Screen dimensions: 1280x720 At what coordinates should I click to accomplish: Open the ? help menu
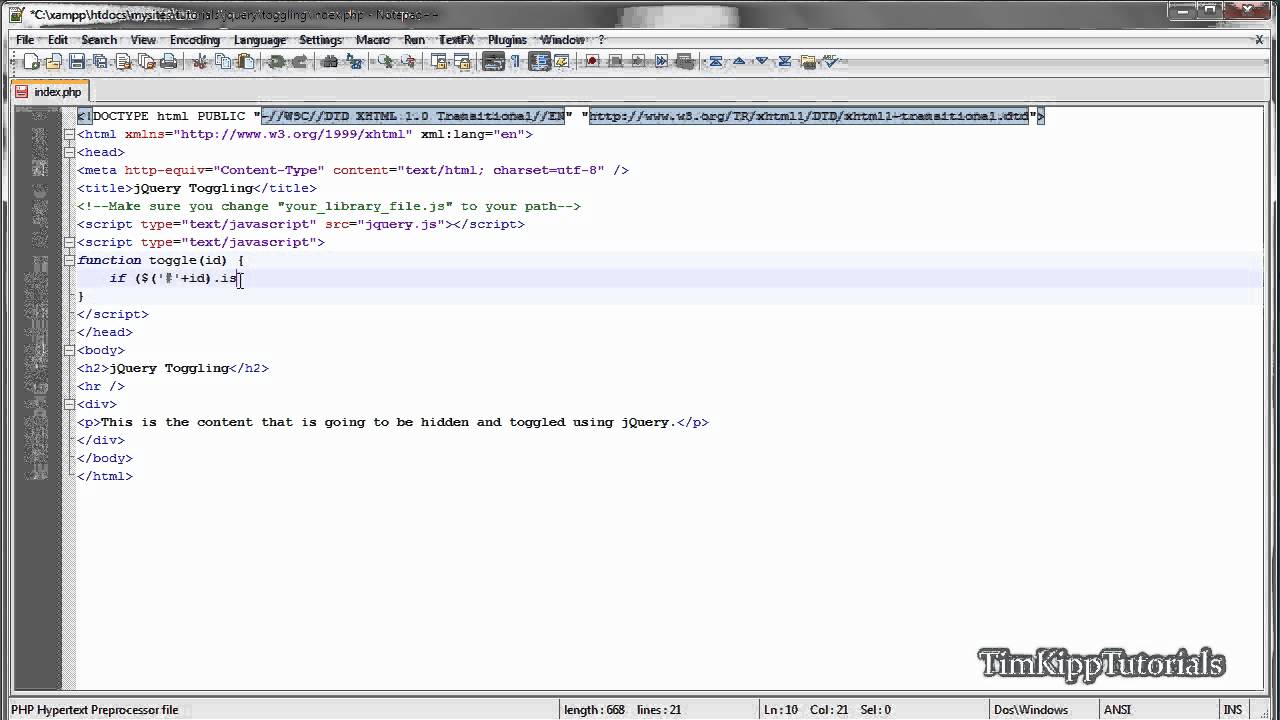tap(601, 40)
